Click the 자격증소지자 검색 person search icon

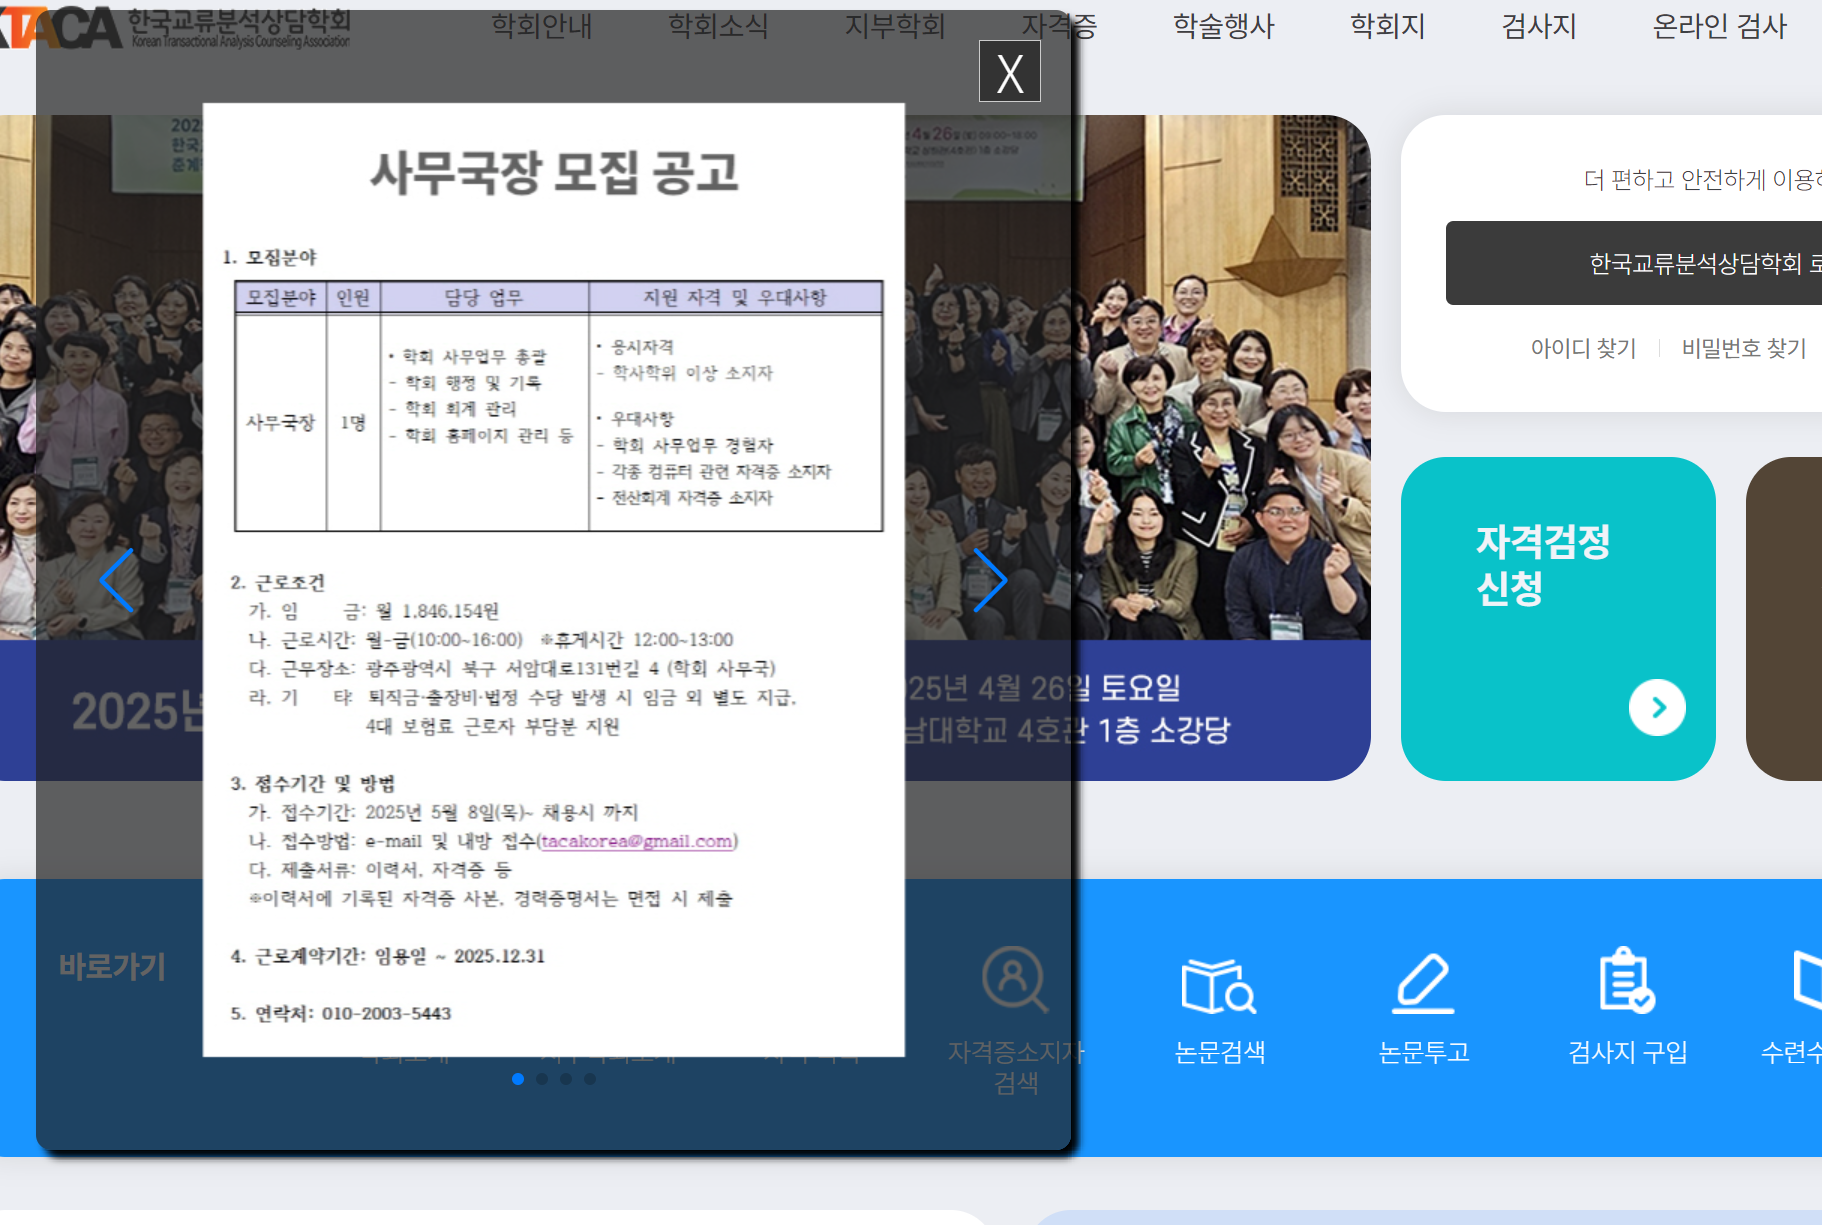point(1015,980)
